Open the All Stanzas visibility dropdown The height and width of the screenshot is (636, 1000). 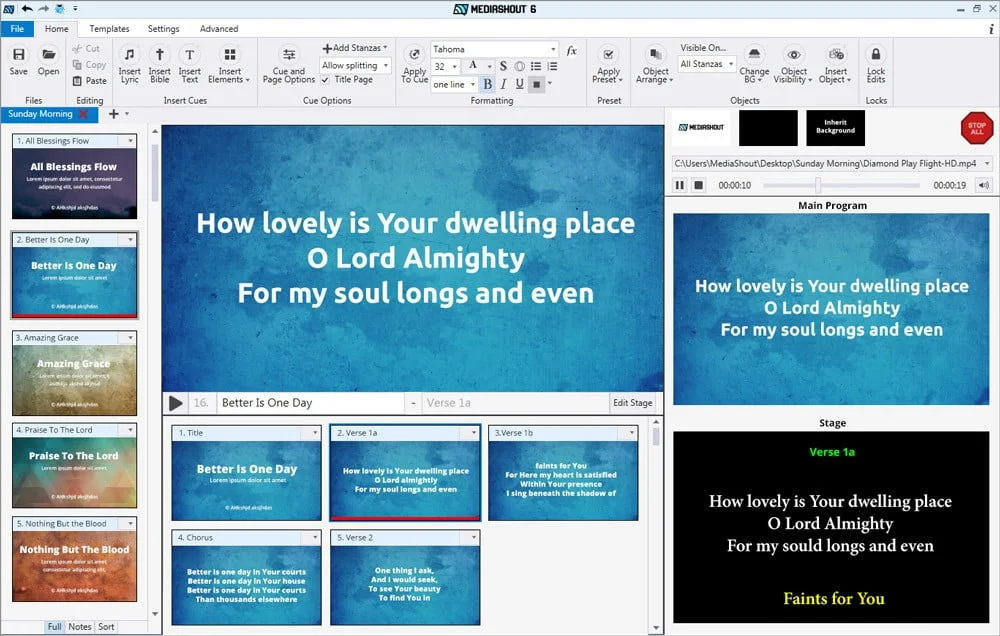click(x=707, y=64)
